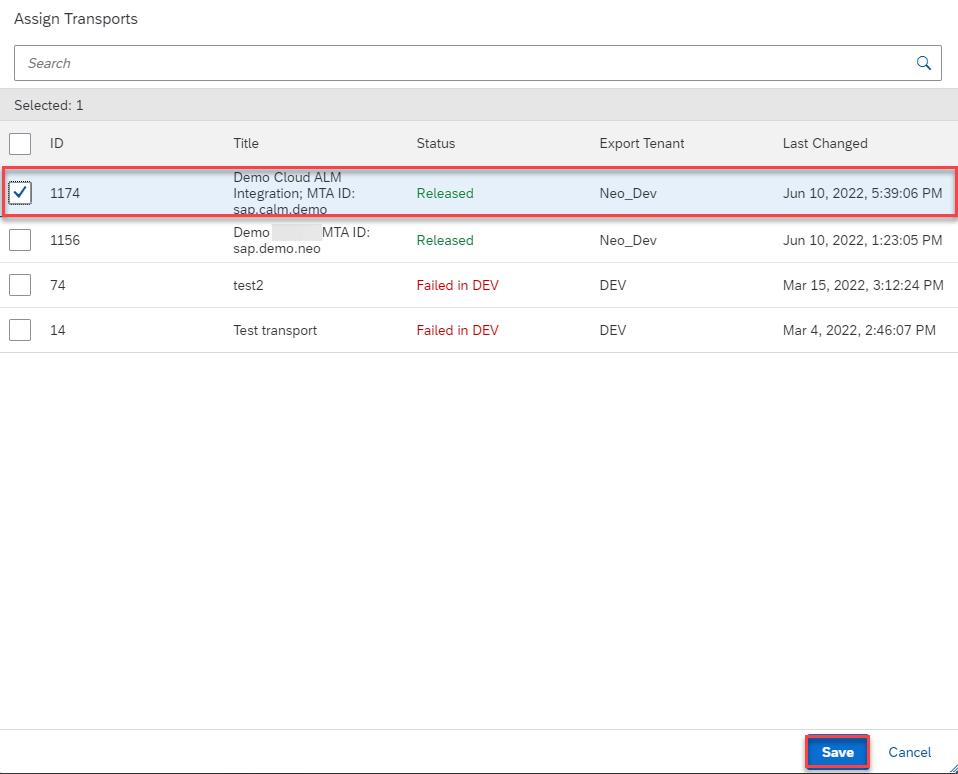Click the Title column header
958x774 pixels.
click(246, 144)
